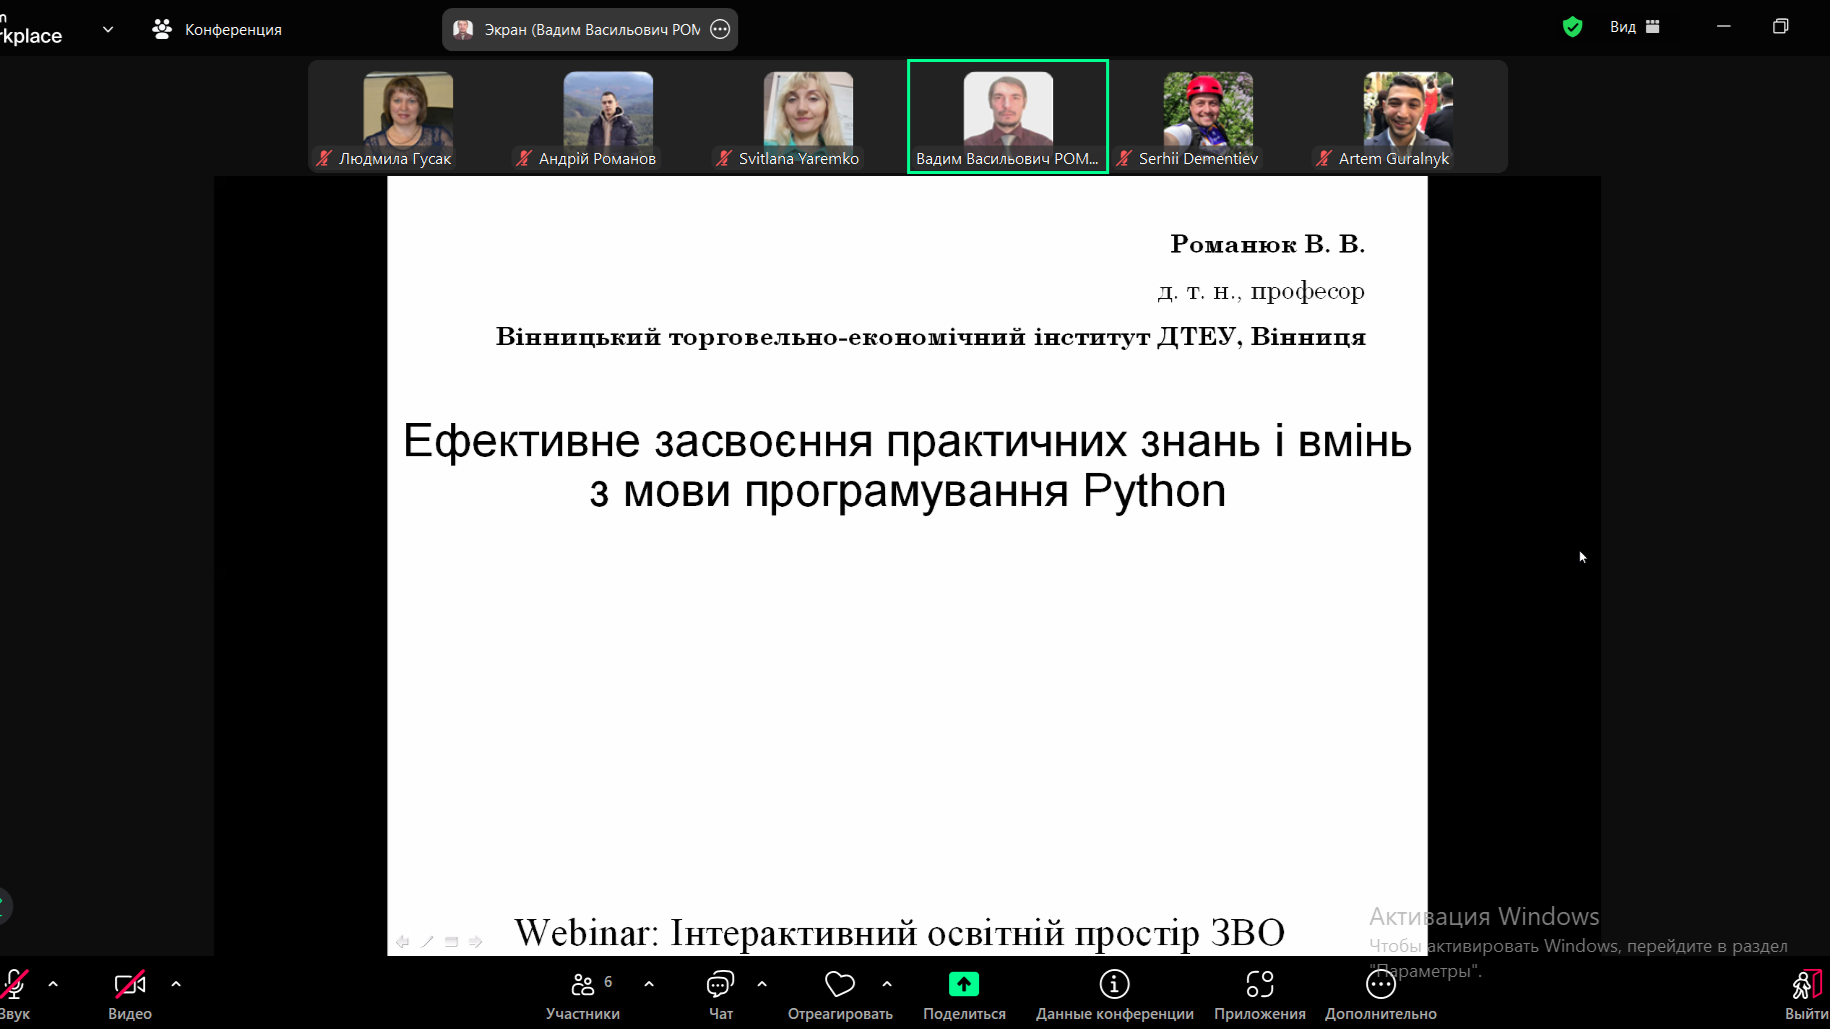Expand the chevron next to Participants
The image size is (1830, 1029).
click(x=649, y=984)
